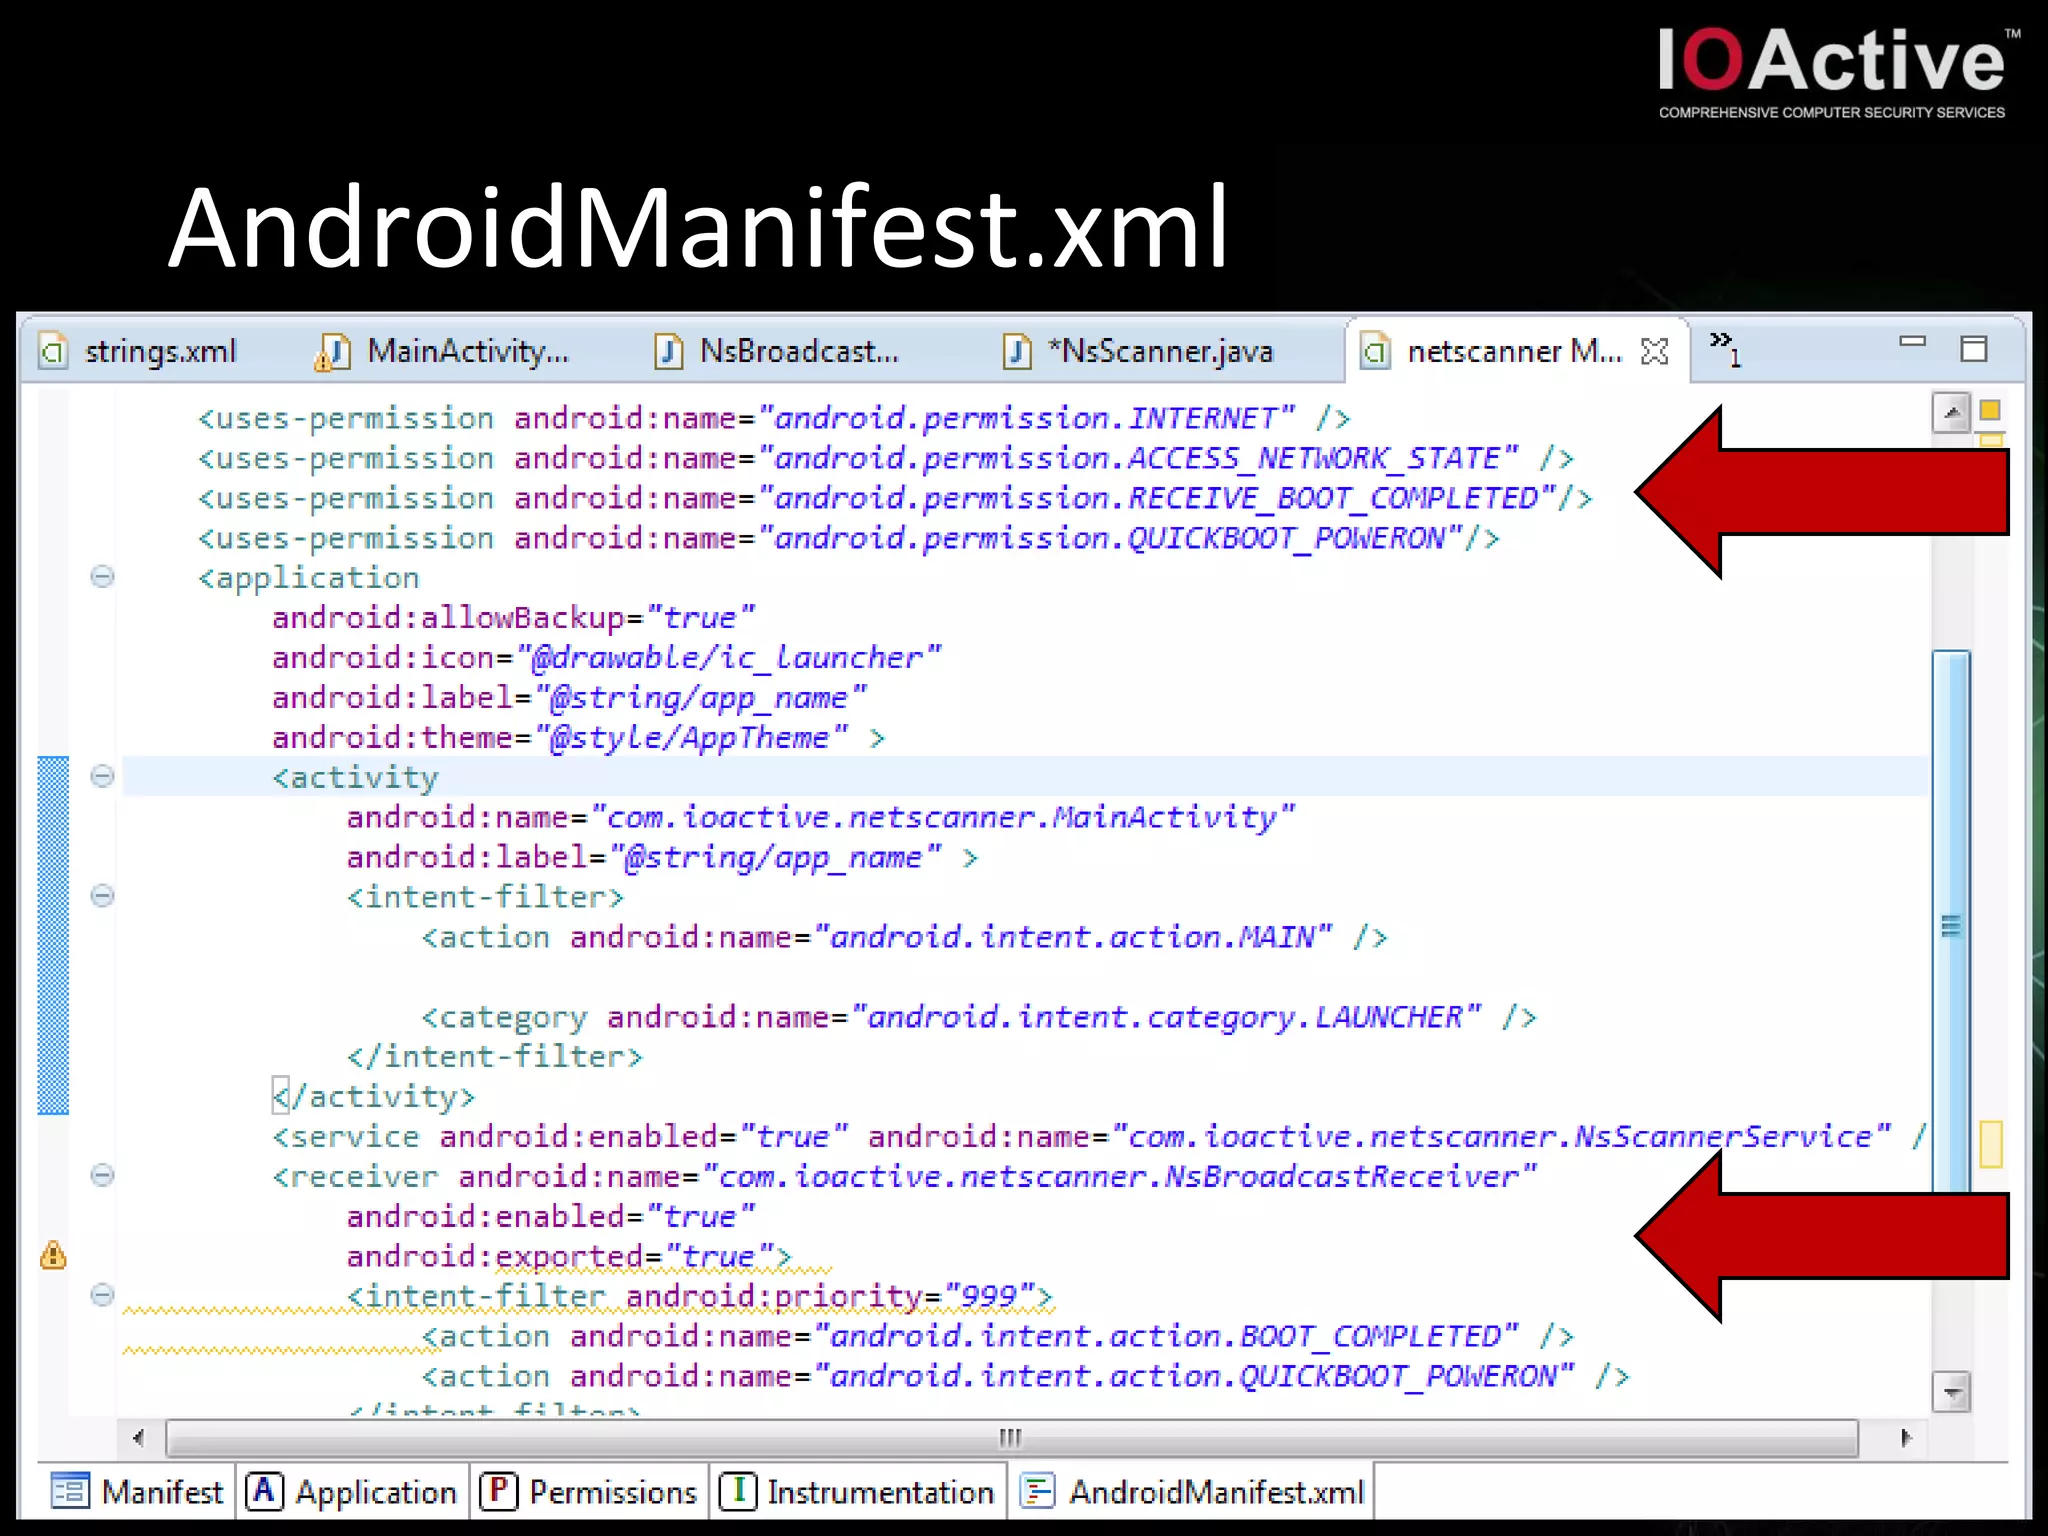
Task: Click the android:icon ic_launcher attribute
Action: point(607,657)
